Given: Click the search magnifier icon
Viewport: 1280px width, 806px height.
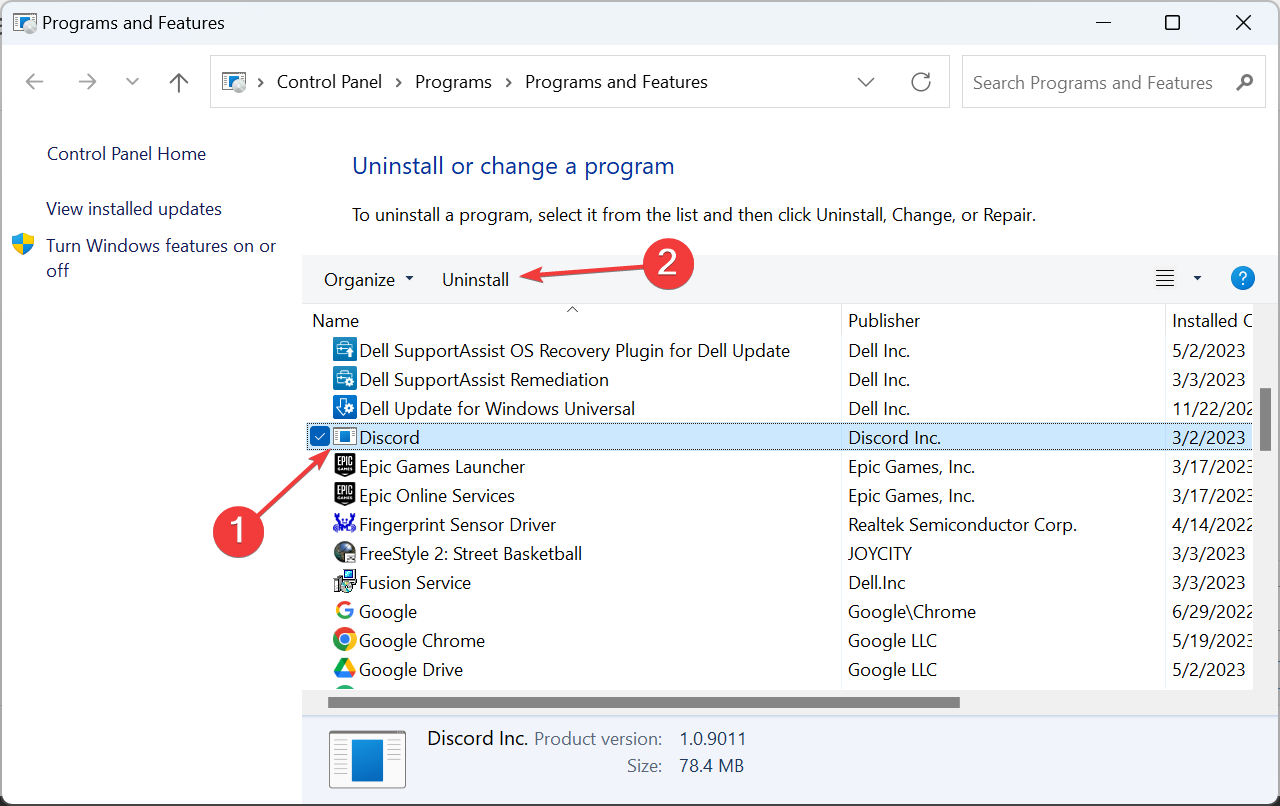Looking at the screenshot, I should pos(1244,82).
